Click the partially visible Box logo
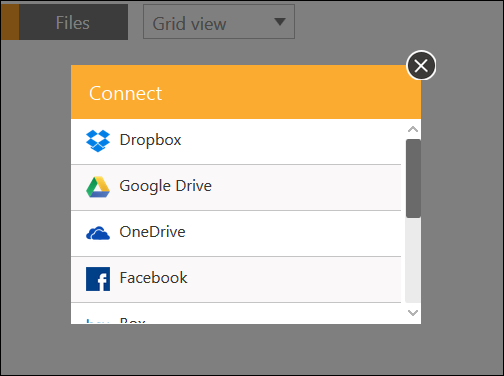 click(x=98, y=321)
